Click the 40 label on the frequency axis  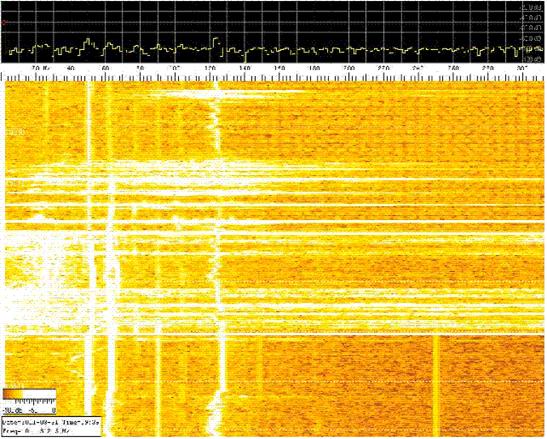(x=71, y=68)
